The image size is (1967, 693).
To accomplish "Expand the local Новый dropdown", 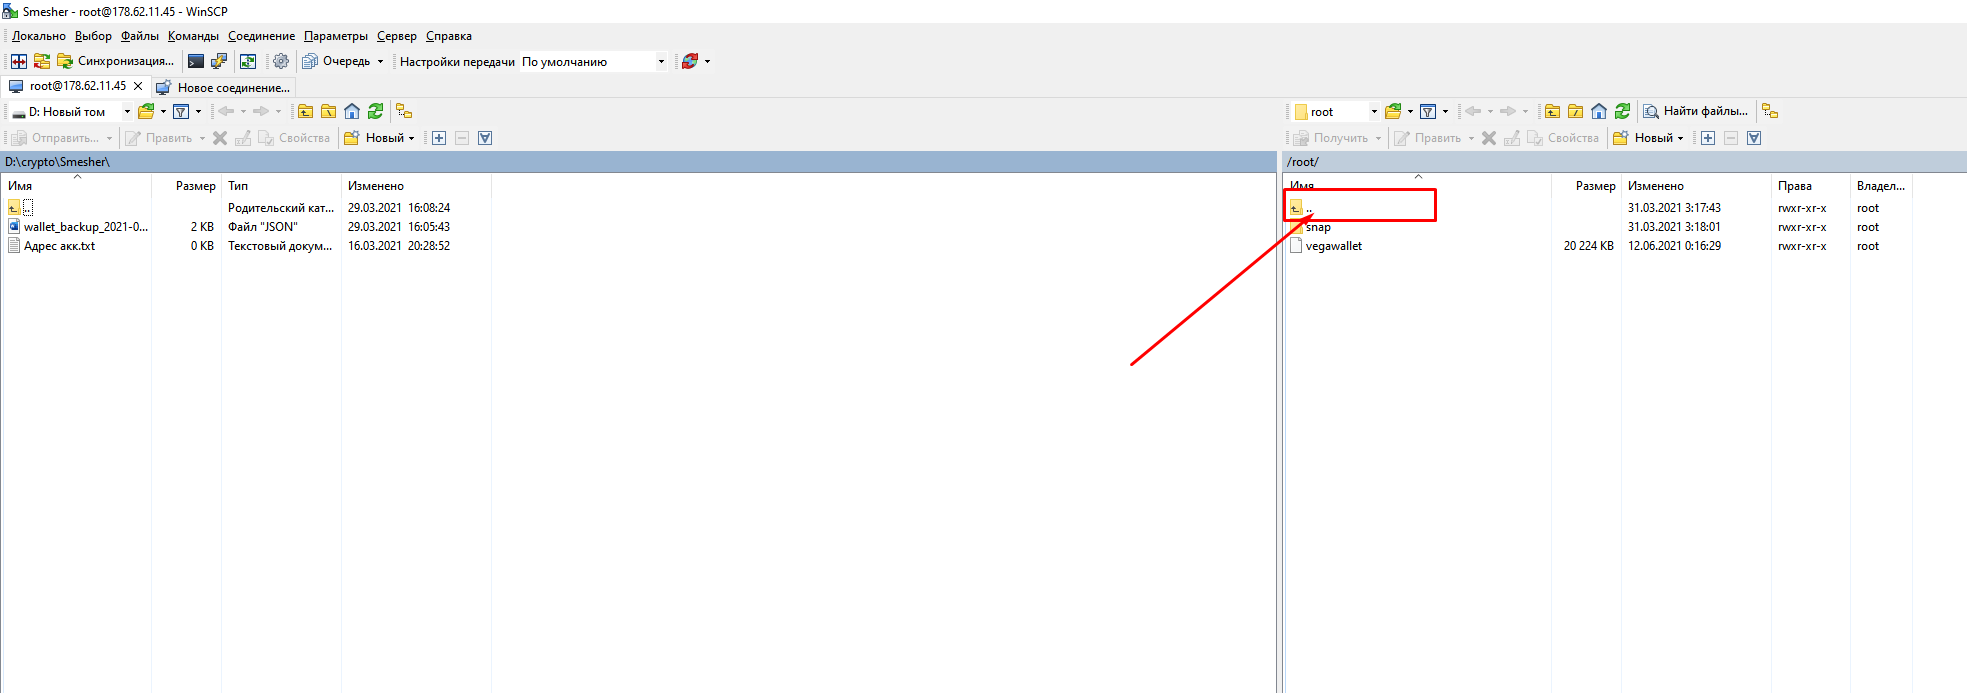I will coord(411,138).
